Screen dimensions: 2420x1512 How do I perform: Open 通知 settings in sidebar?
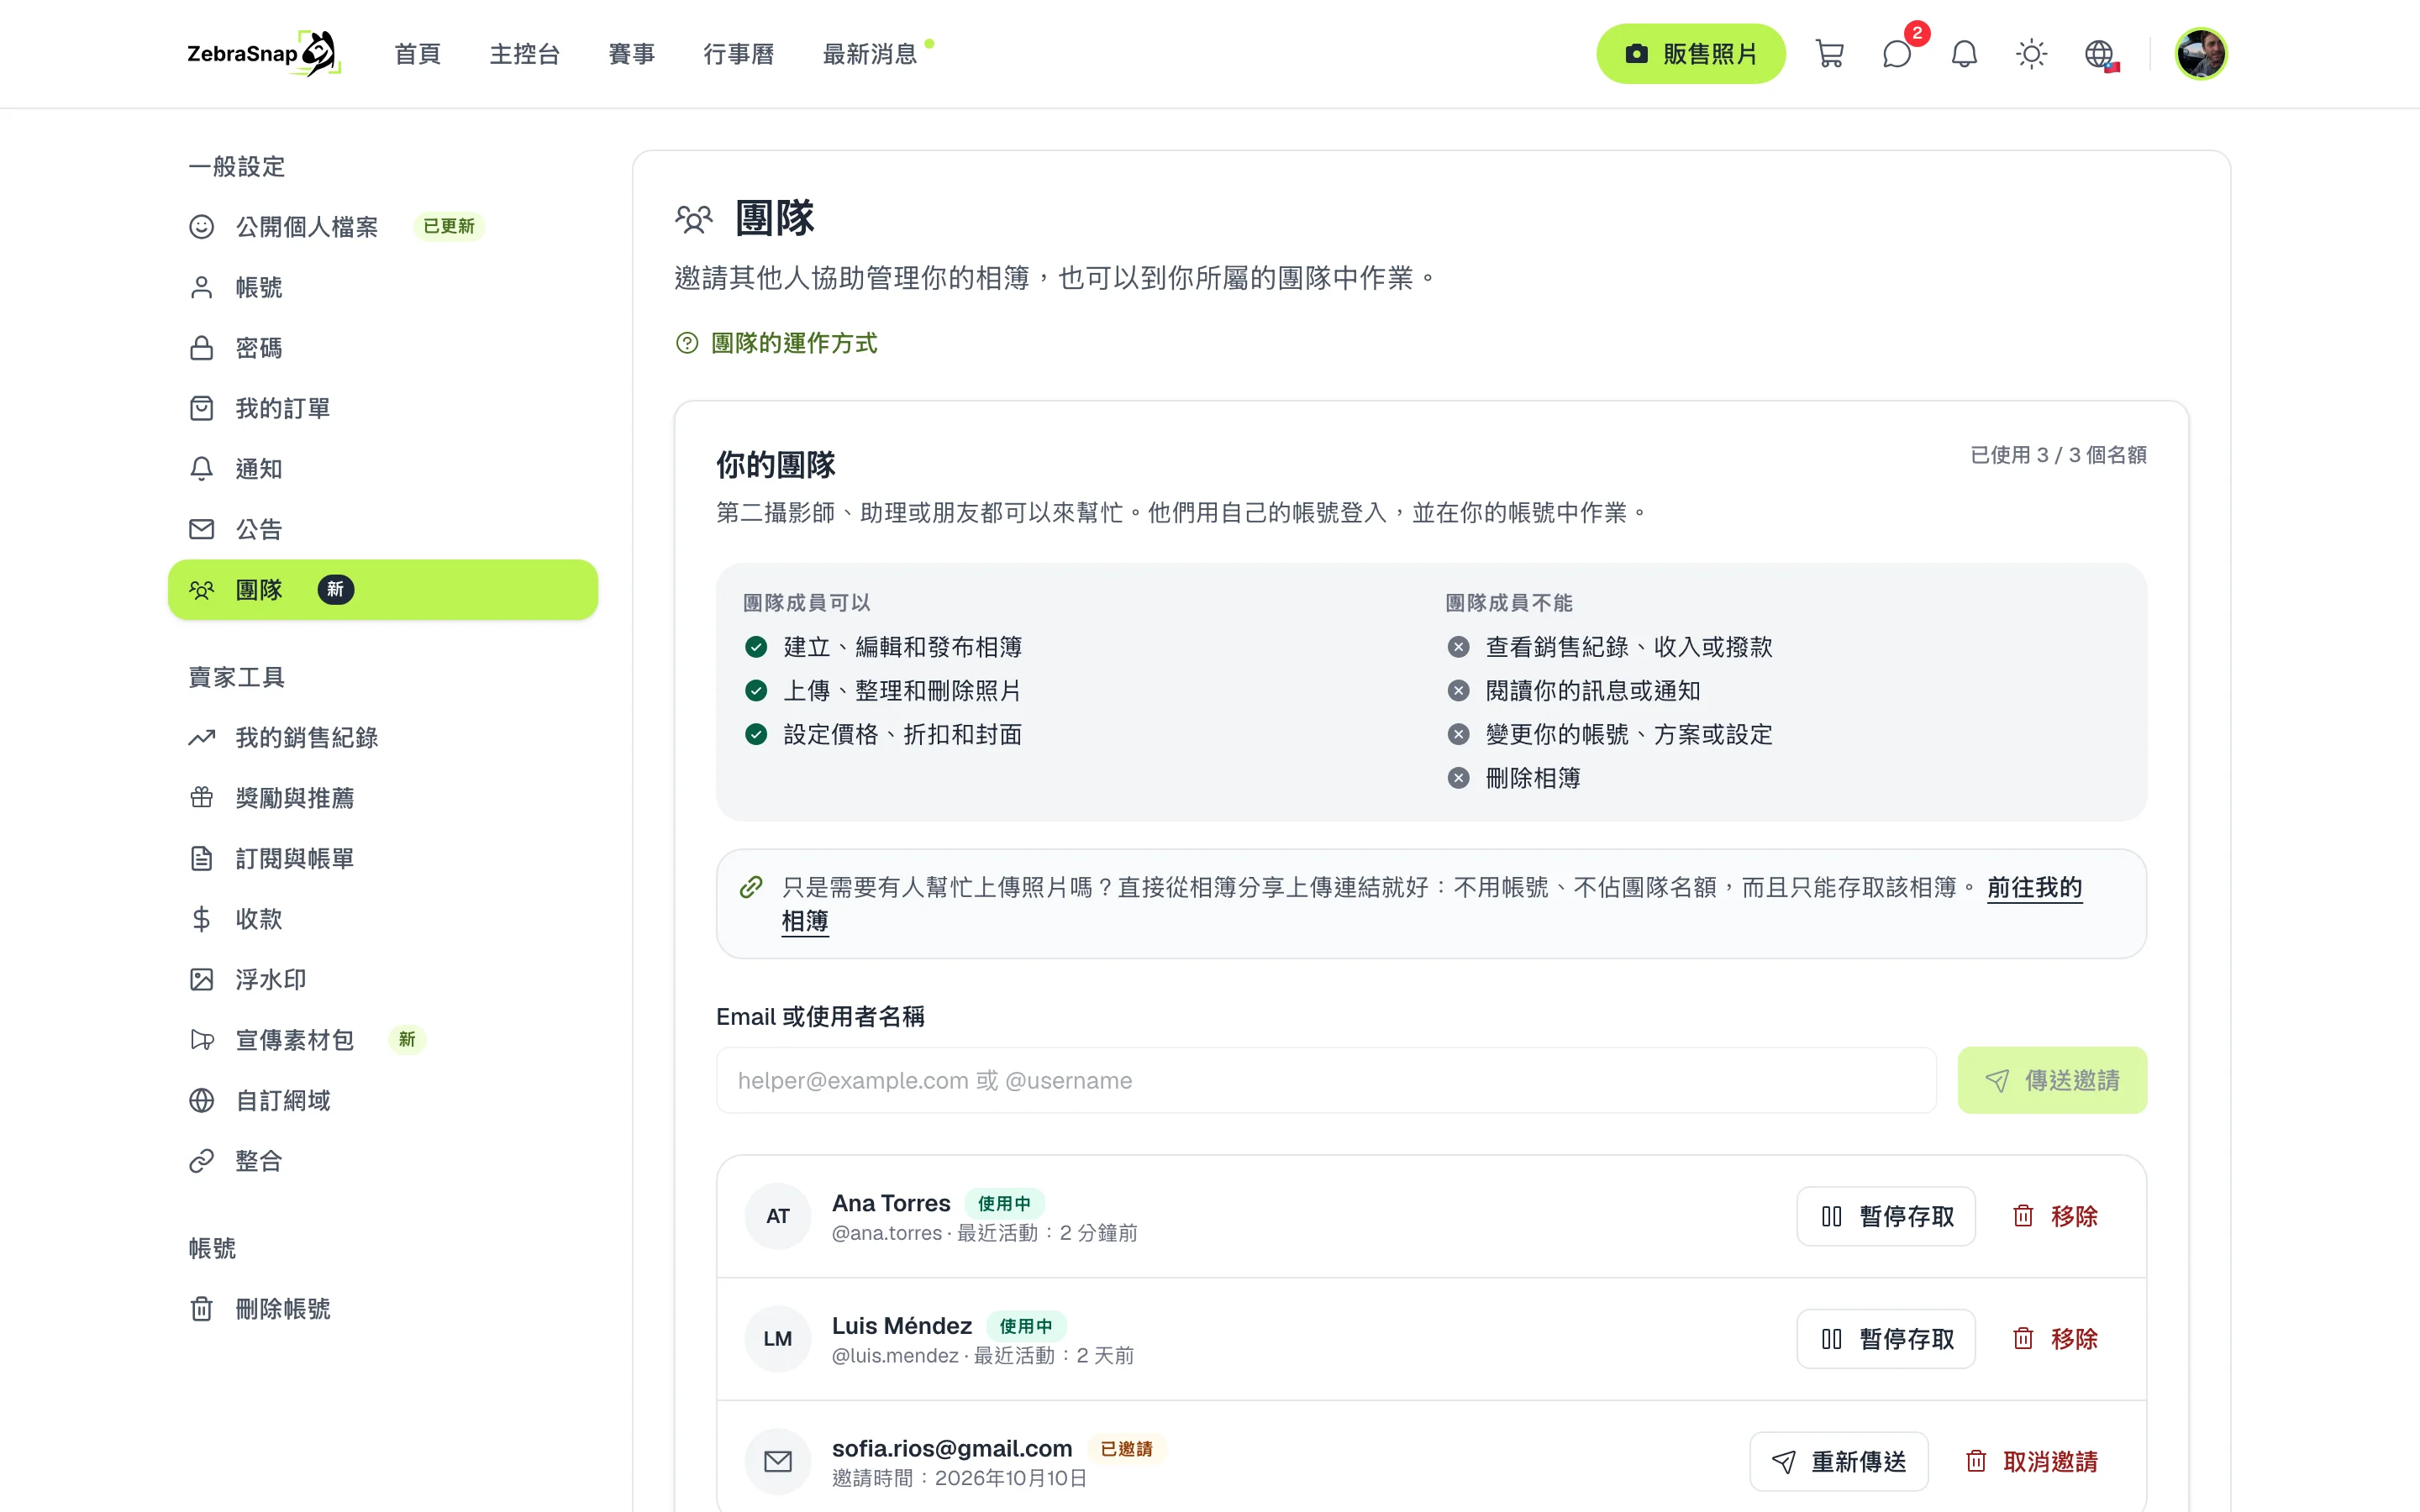(x=383, y=469)
